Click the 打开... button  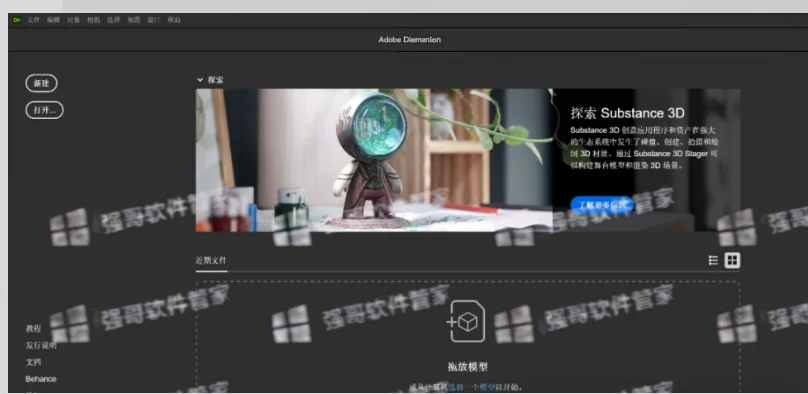point(44,110)
